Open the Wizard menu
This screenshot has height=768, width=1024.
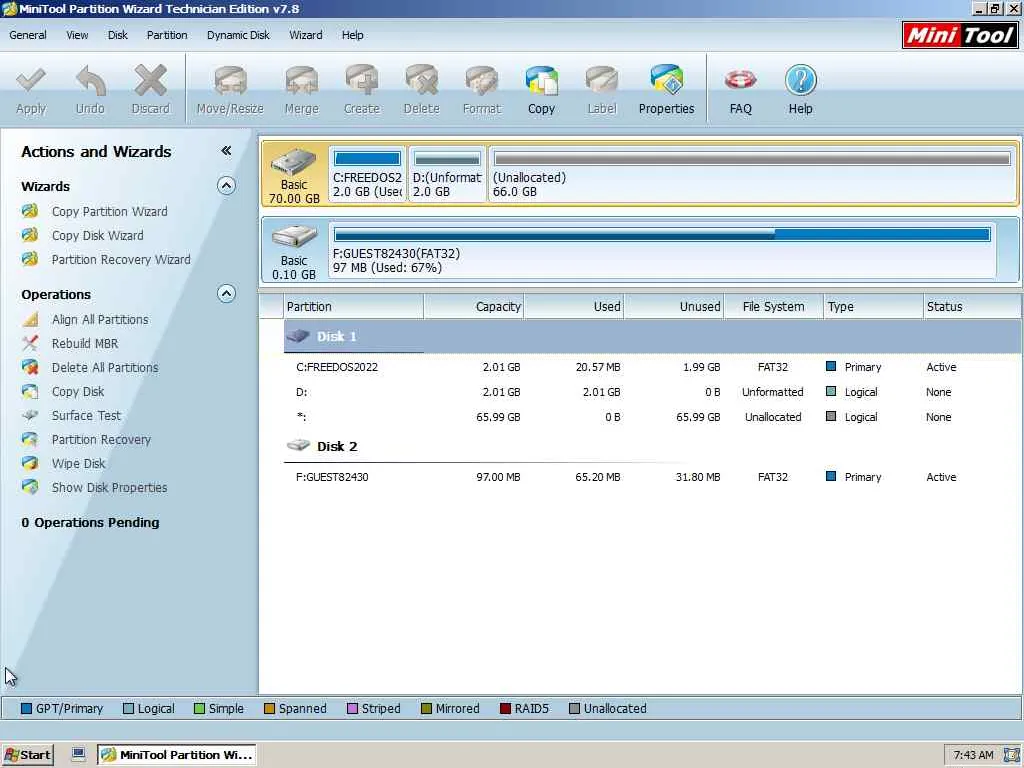tap(306, 35)
